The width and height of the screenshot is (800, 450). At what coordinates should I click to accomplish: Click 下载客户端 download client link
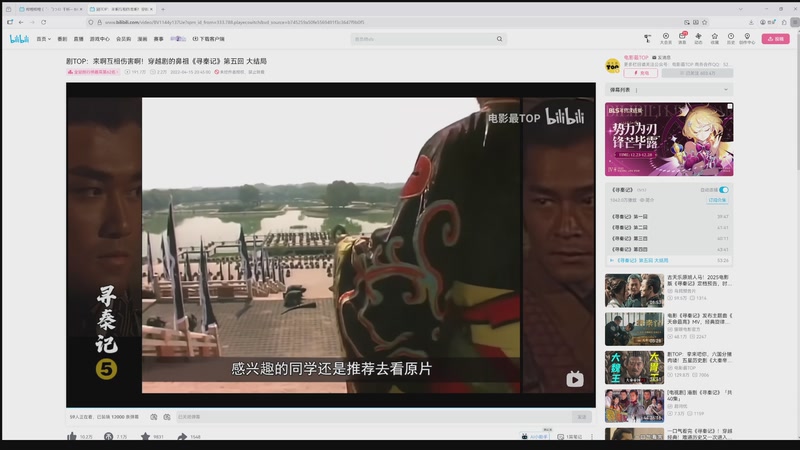click(x=209, y=39)
